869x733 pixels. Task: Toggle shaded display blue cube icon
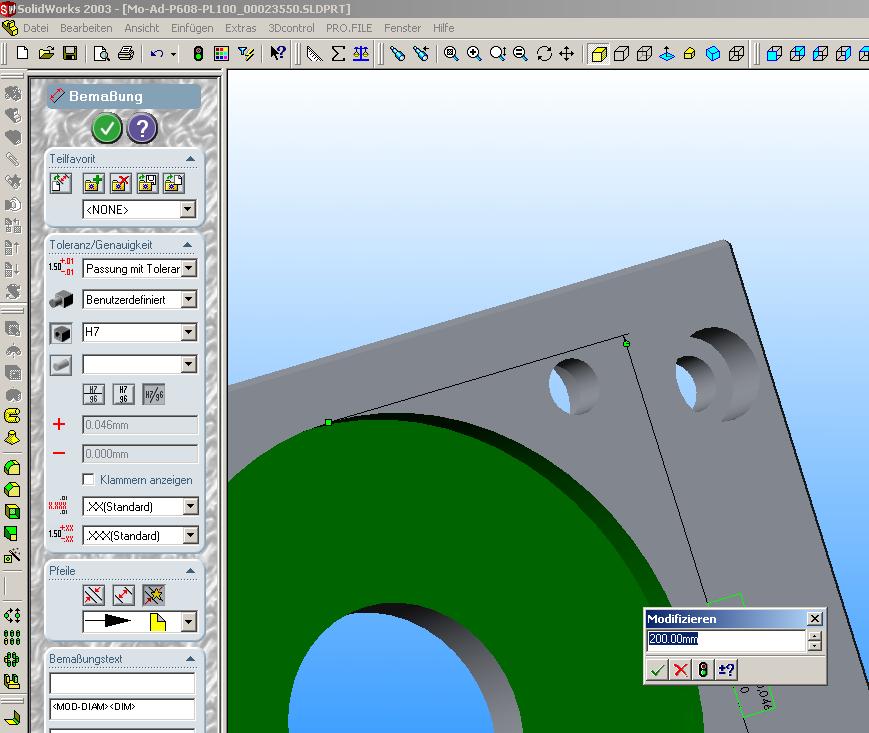713,54
